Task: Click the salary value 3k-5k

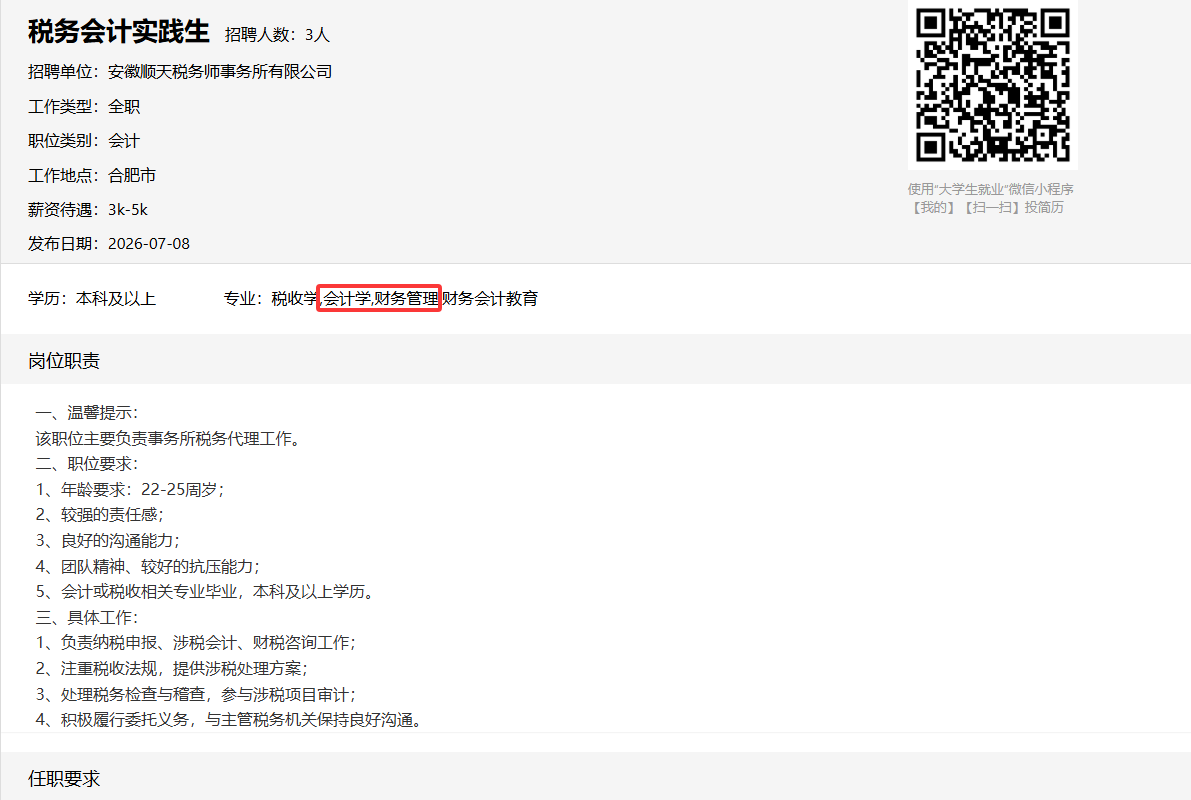Action: tap(128, 210)
